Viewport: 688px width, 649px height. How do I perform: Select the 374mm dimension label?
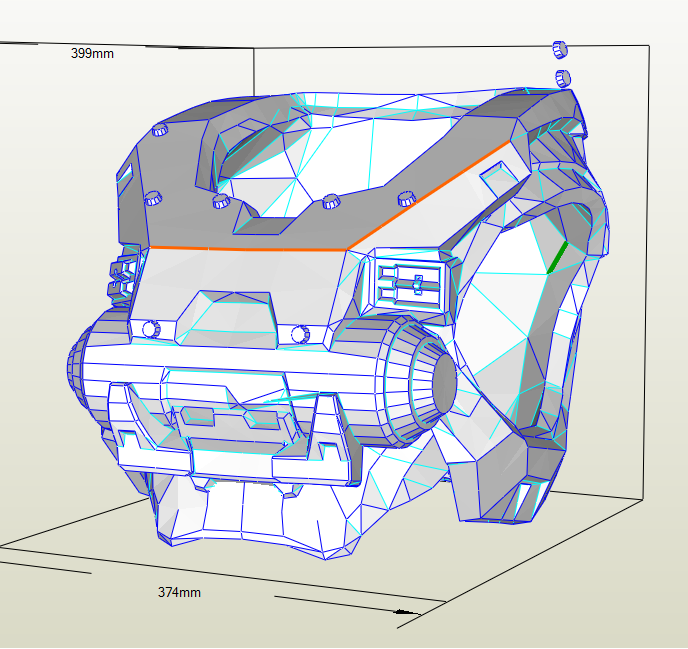[x=179, y=592]
